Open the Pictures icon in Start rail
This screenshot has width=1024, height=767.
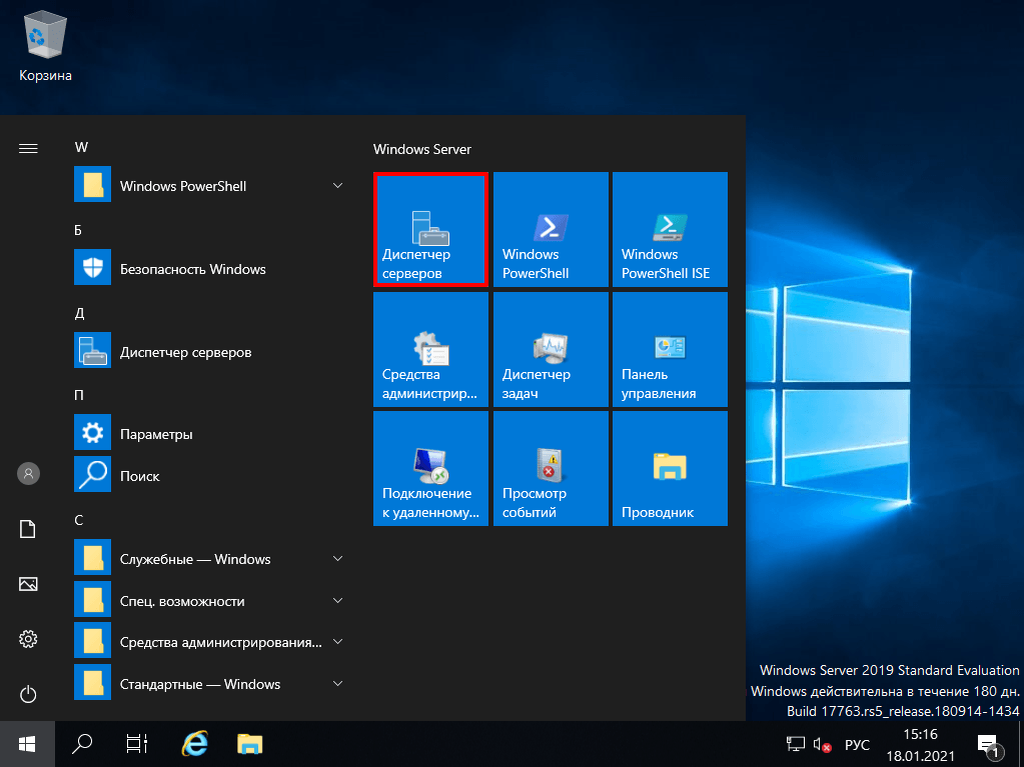(28, 583)
